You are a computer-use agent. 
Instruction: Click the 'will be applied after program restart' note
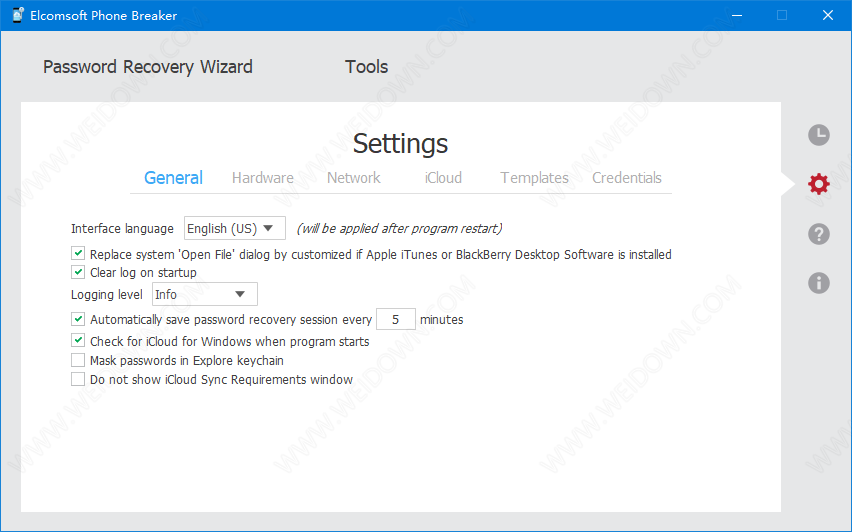(x=399, y=229)
